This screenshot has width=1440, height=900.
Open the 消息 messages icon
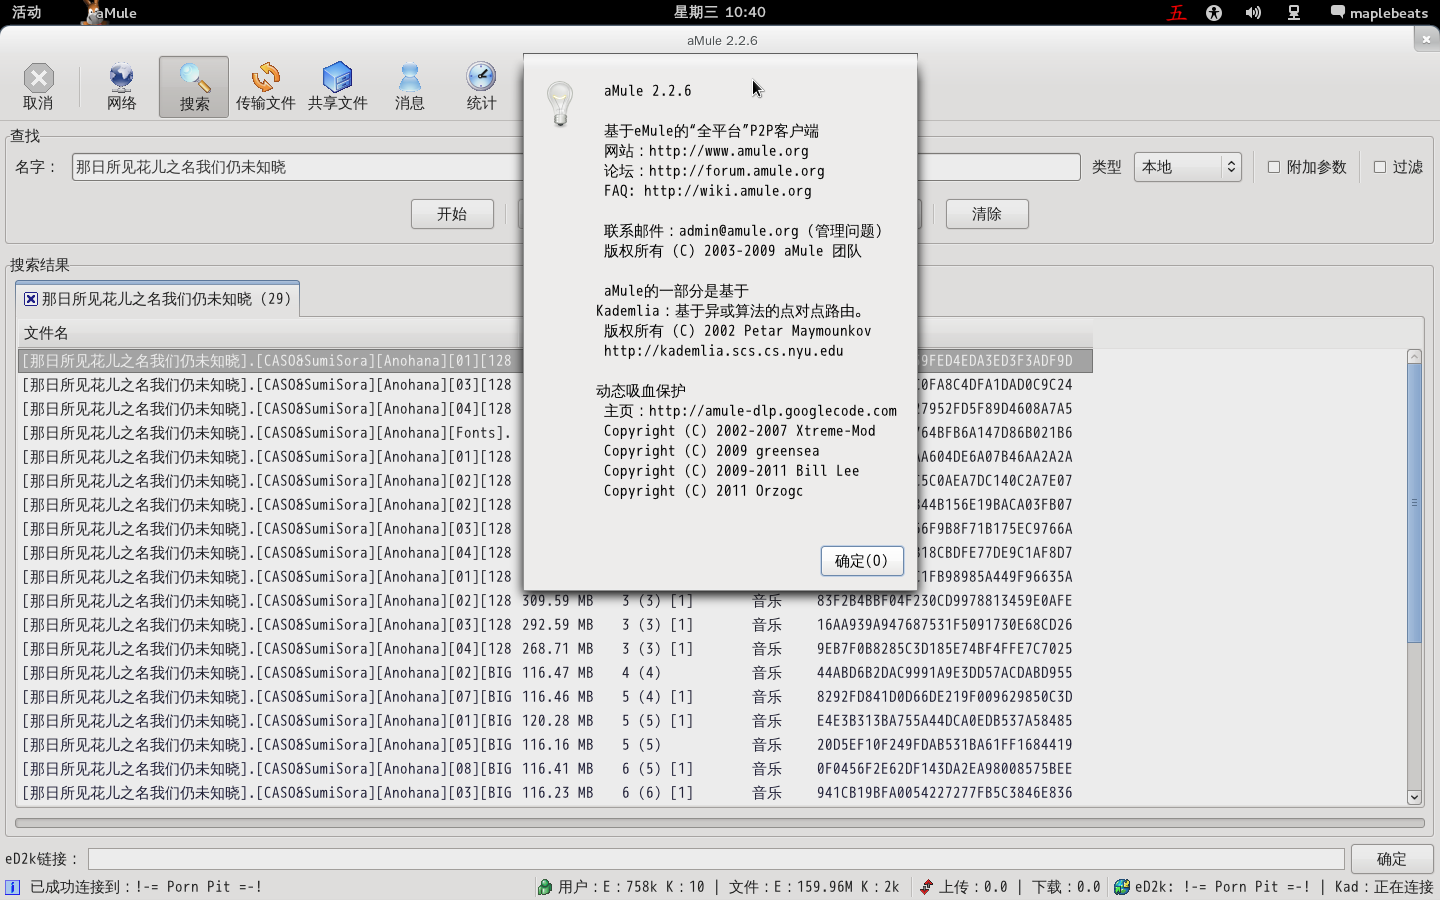409,86
